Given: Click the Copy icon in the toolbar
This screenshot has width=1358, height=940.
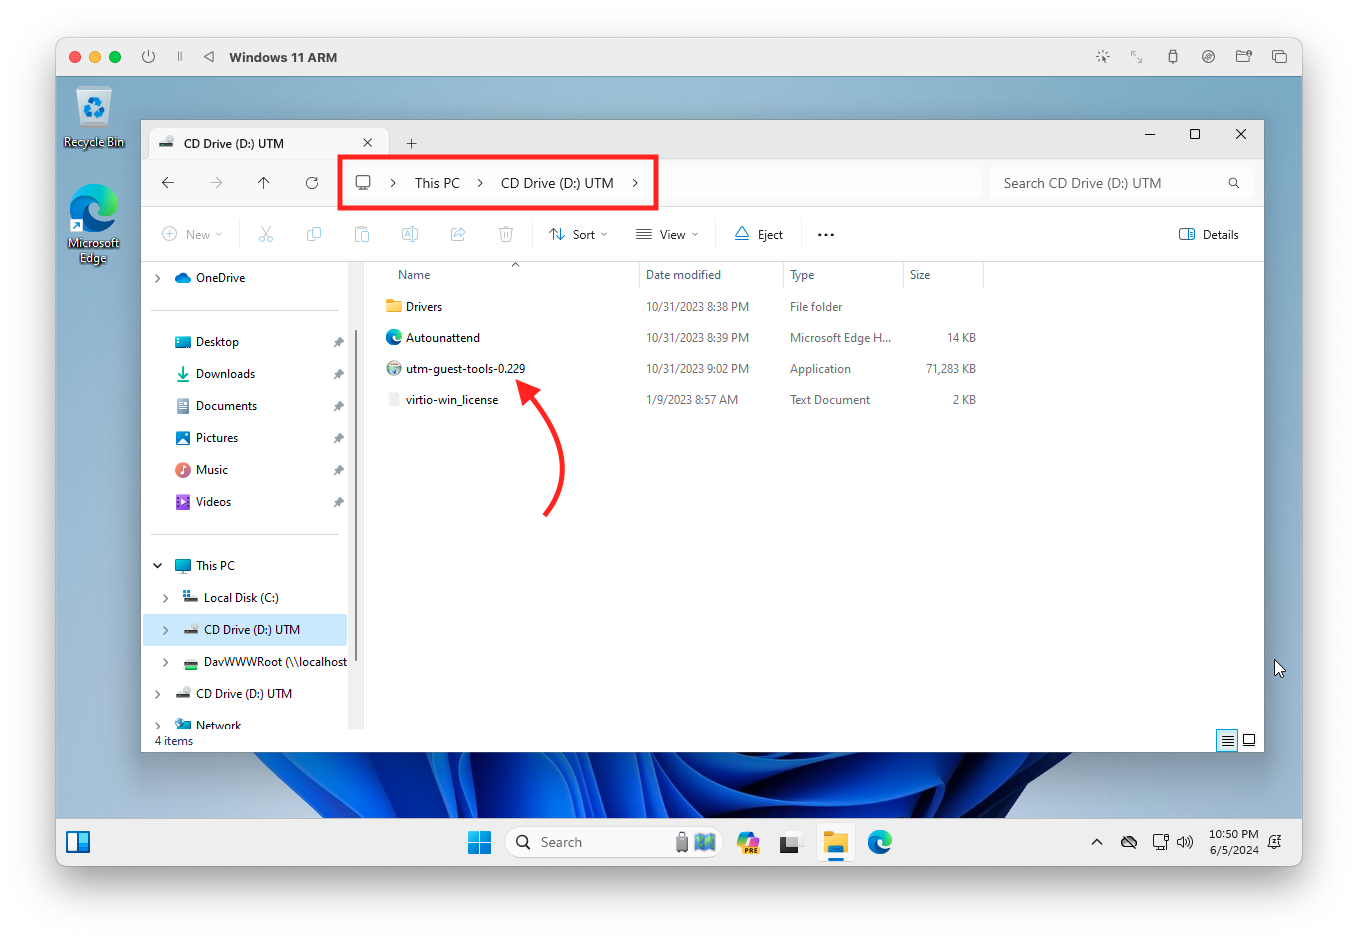Looking at the screenshot, I should [x=314, y=234].
